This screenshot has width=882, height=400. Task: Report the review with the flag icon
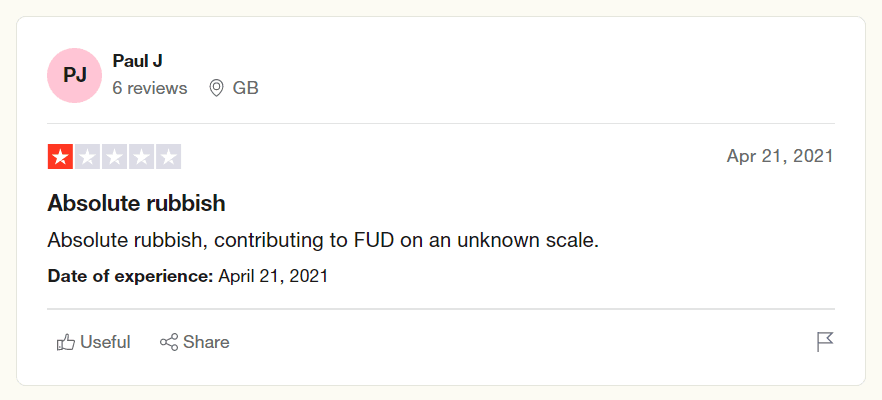pos(825,342)
